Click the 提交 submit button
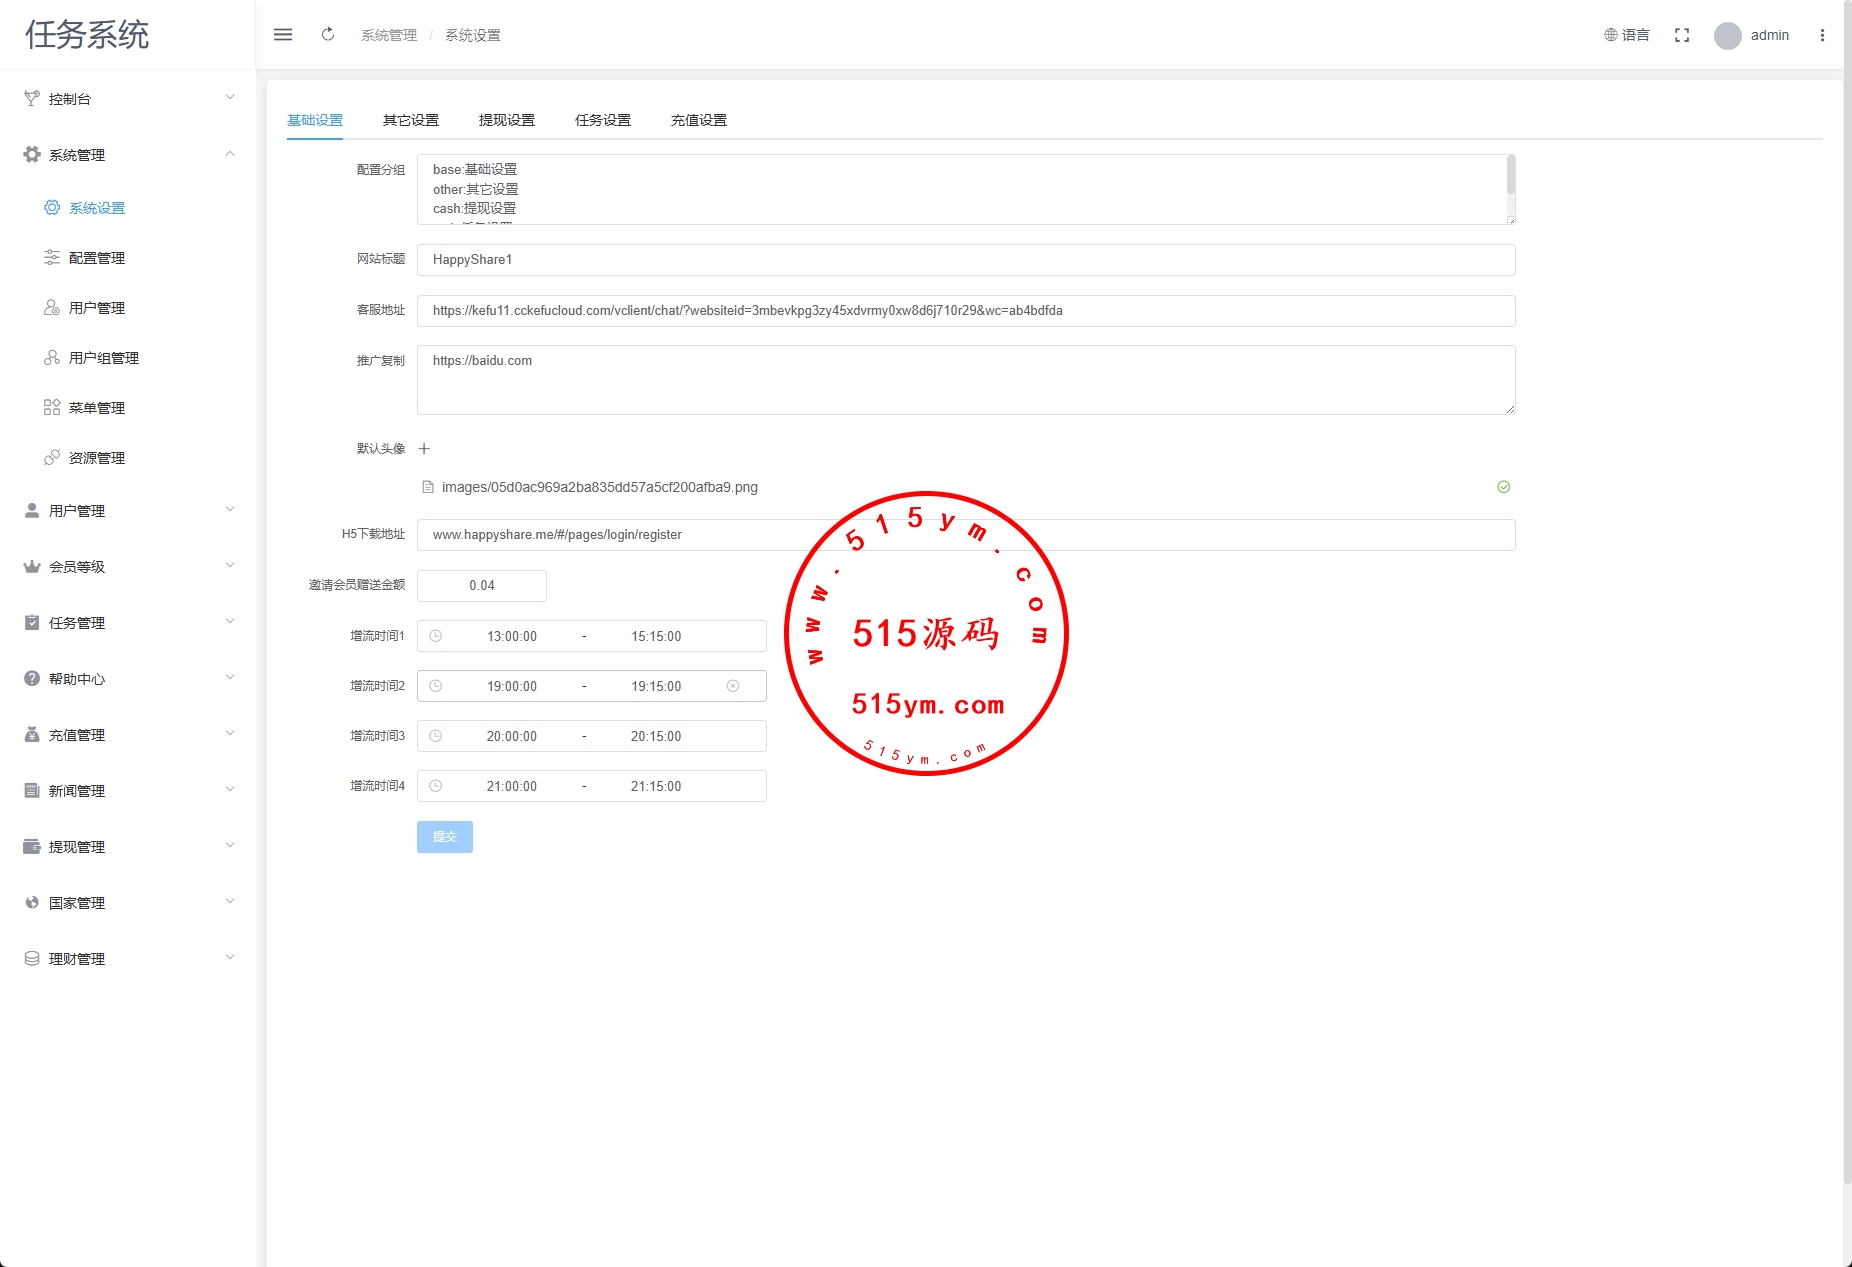1852x1267 pixels. [x=445, y=837]
